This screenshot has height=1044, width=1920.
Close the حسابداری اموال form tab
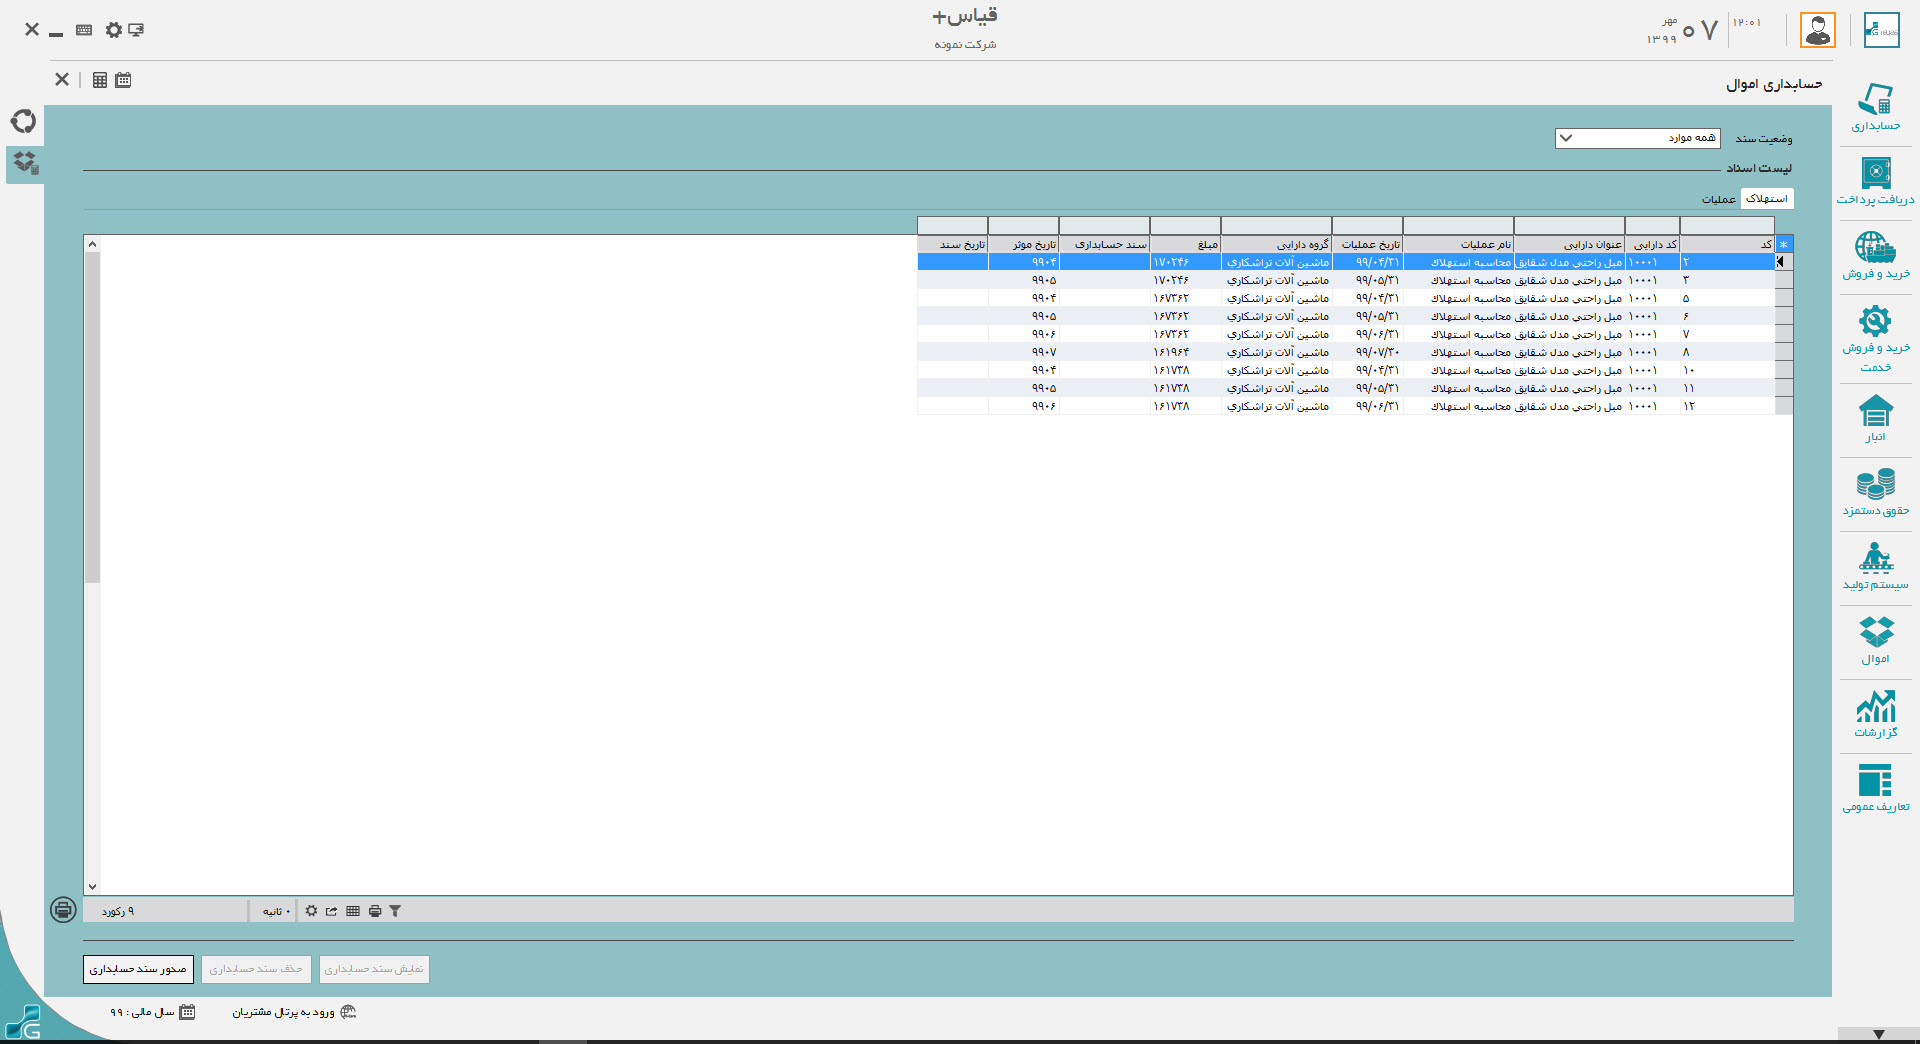62,80
